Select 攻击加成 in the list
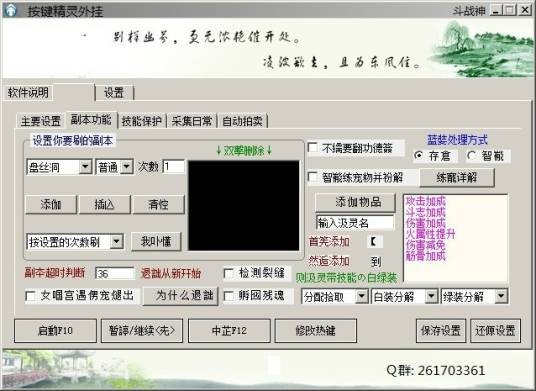This screenshot has height=391, width=536. tap(426, 201)
